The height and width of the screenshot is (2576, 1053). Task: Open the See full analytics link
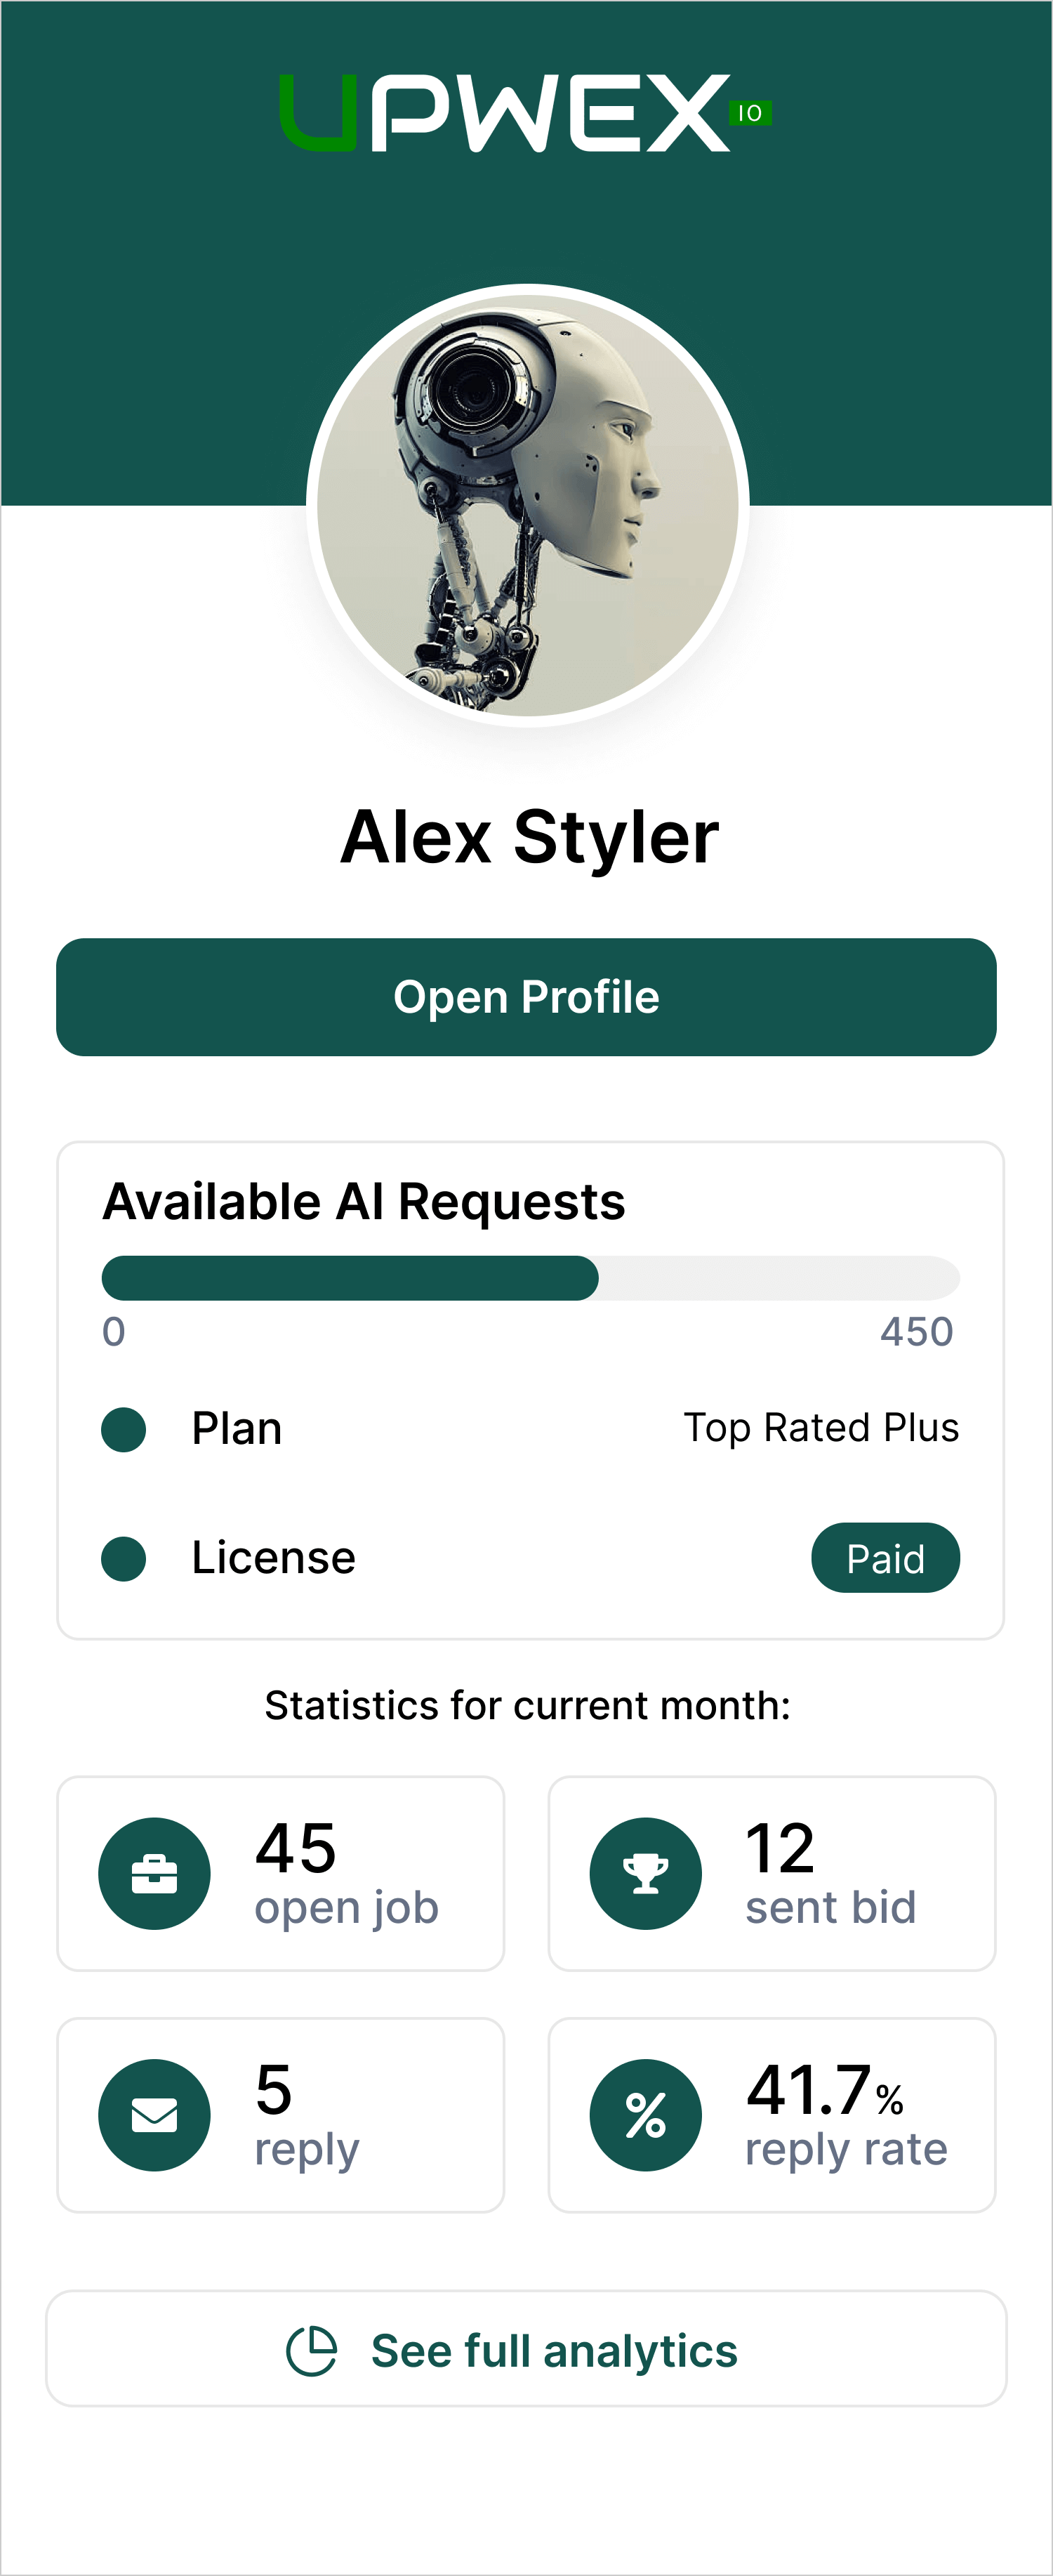coord(553,2350)
